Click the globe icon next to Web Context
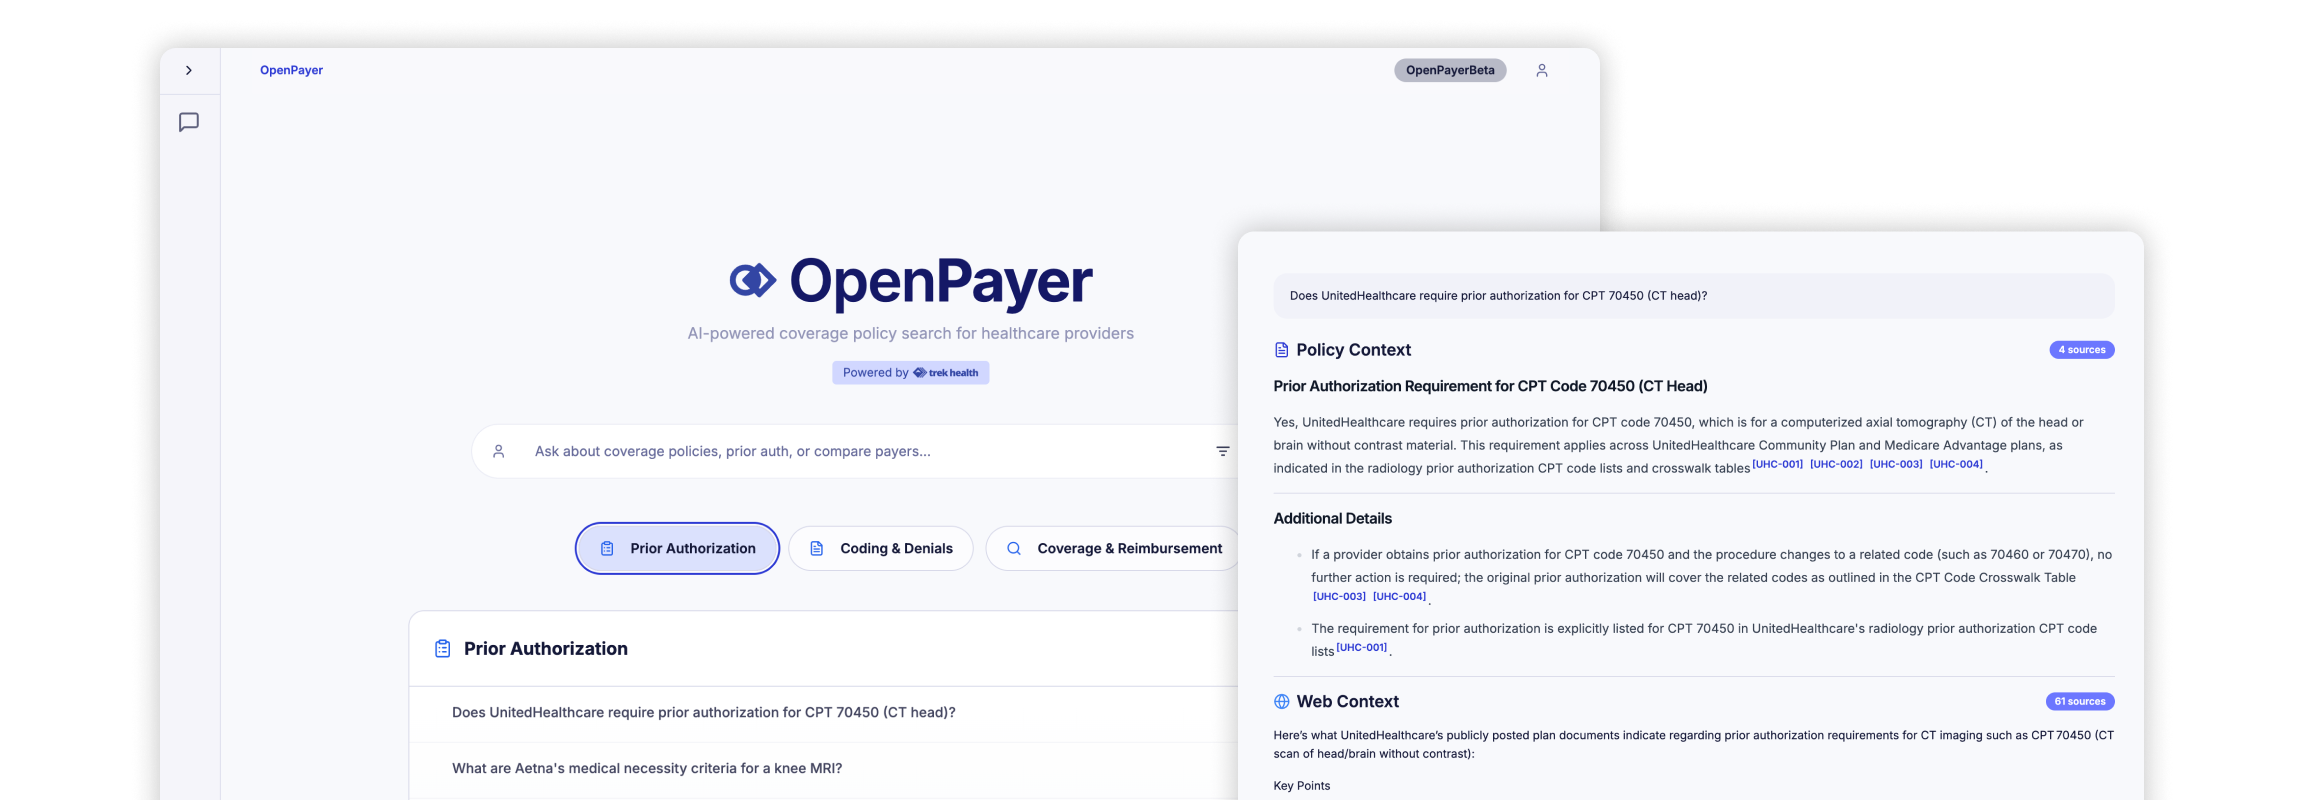2304x800 pixels. 1282,702
